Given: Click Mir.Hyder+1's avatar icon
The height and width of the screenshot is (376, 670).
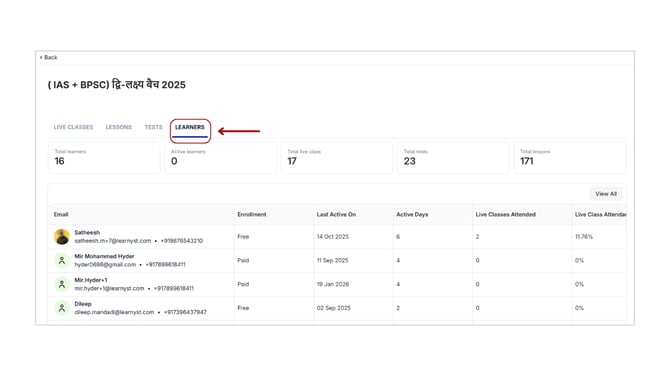Looking at the screenshot, I should 62,284.
